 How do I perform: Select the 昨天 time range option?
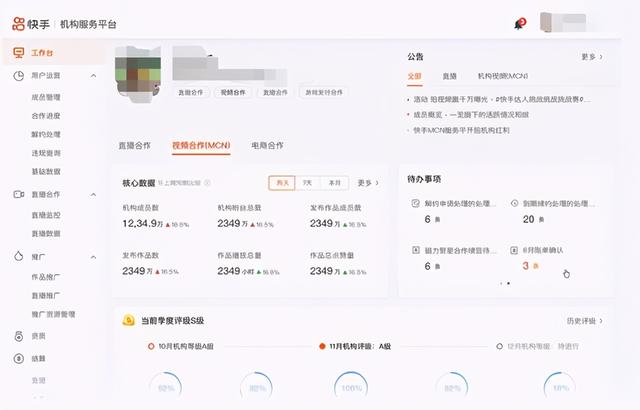point(283,183)
